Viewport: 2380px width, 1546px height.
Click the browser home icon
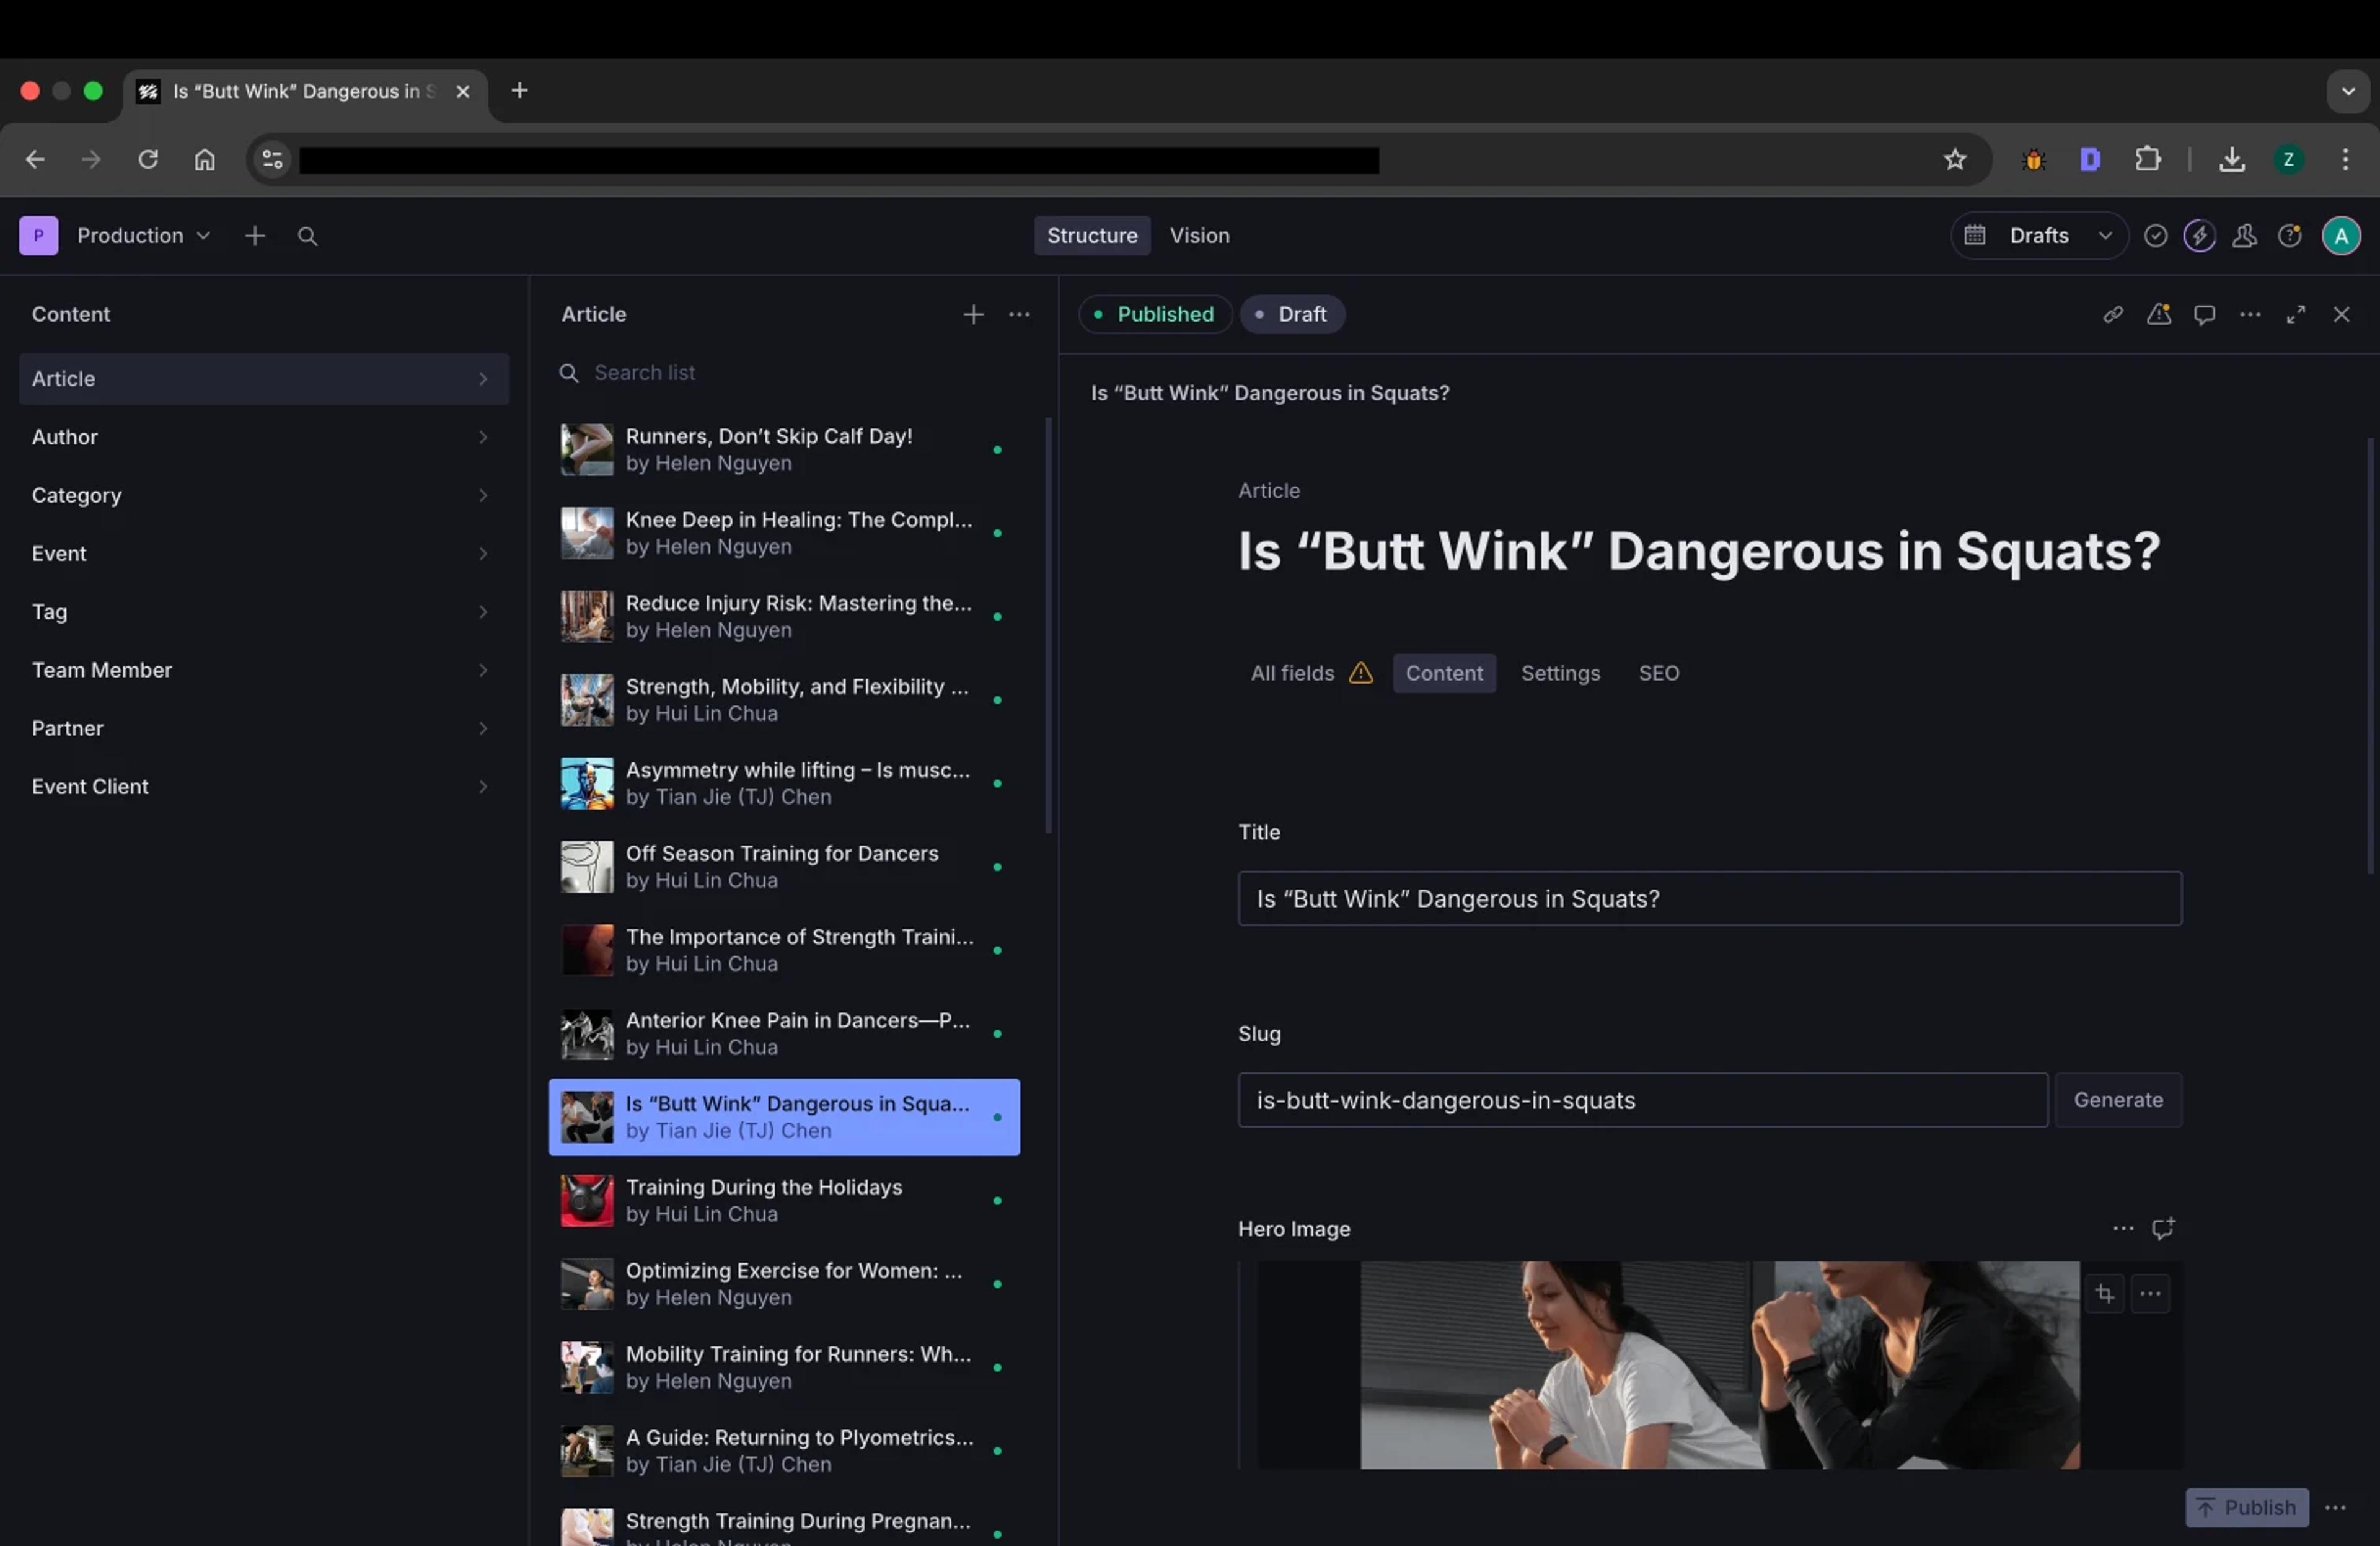tap(205, 160)
